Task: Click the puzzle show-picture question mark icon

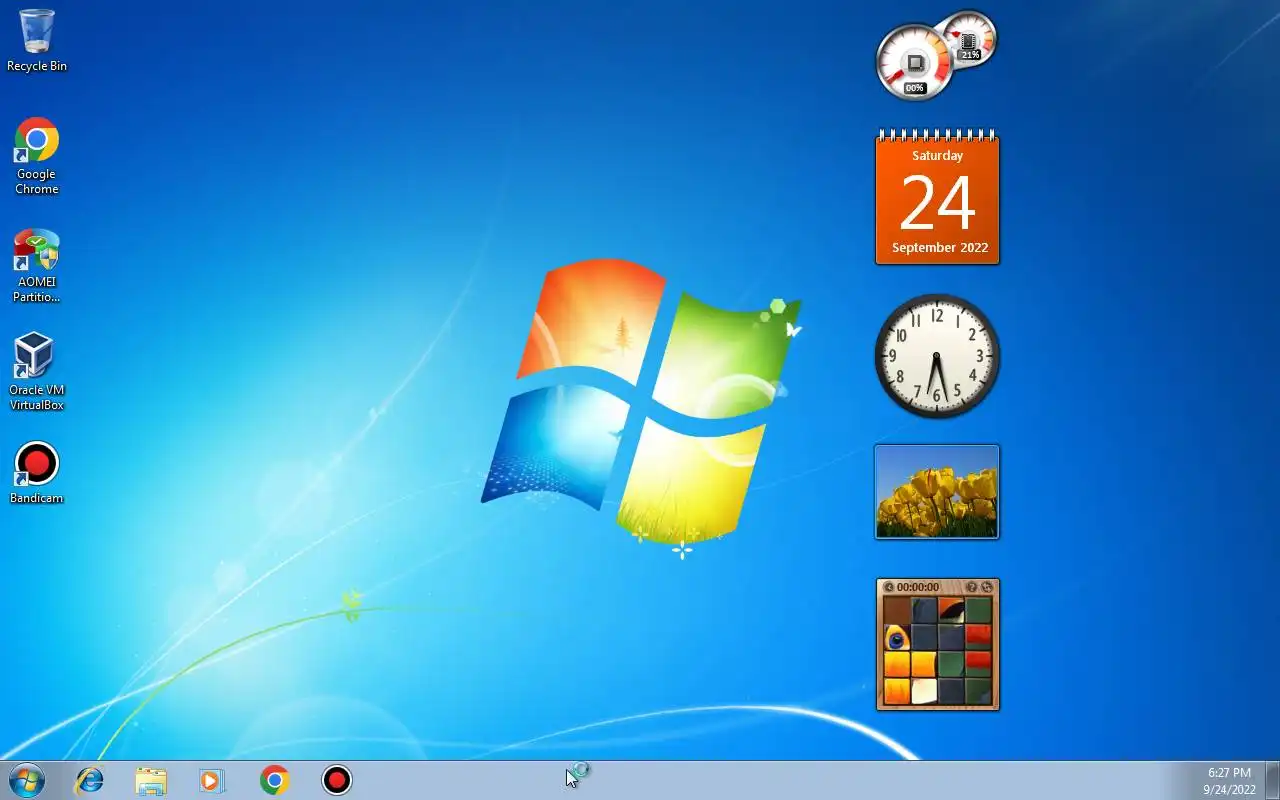Action: (x=971, y=587)
